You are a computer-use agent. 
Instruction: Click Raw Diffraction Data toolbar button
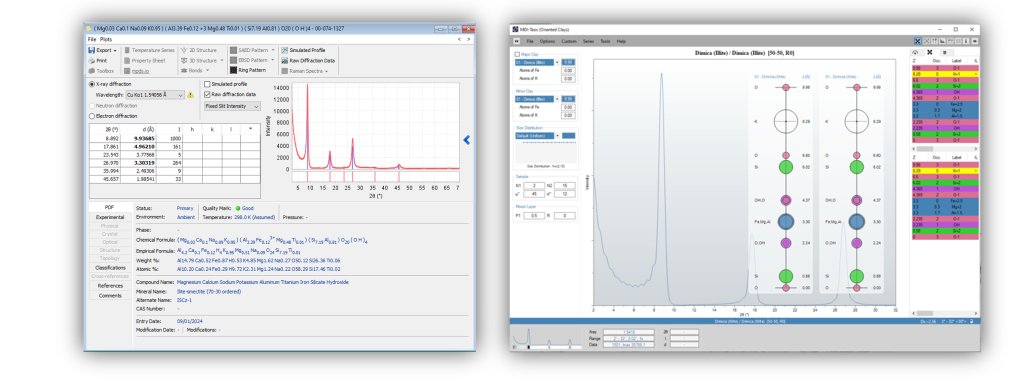(x=308, y=61)
